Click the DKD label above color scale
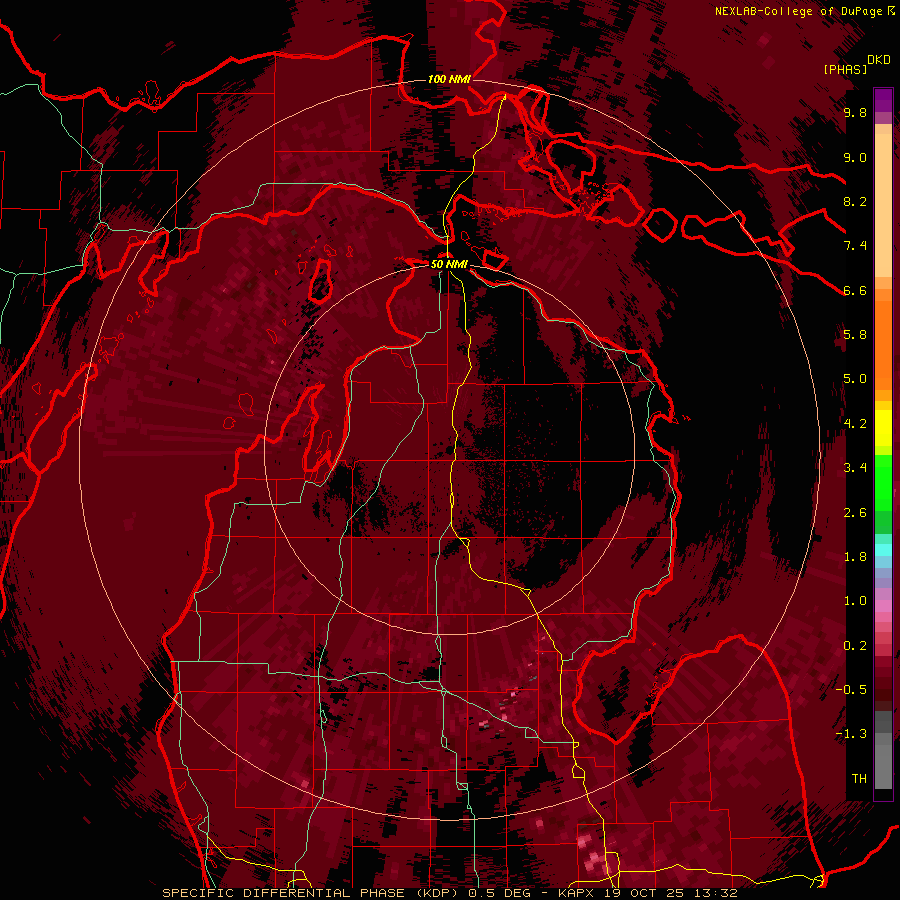This screenshot has height=900, width=900. pyautogui.click(x=879, y=60)
